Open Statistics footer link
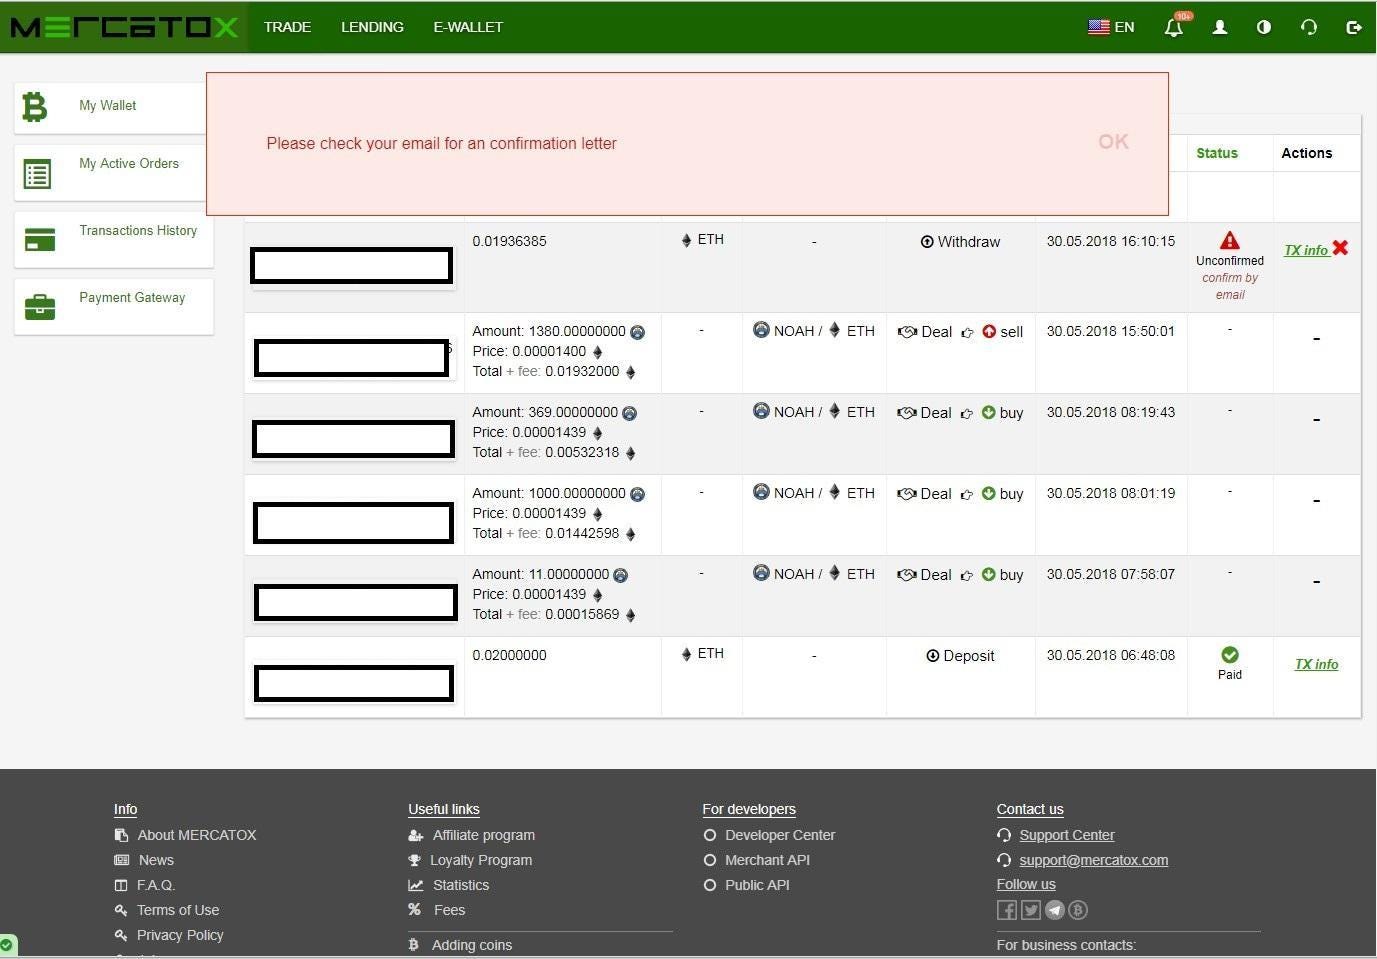1377x959 pixels. pos(461,885)
